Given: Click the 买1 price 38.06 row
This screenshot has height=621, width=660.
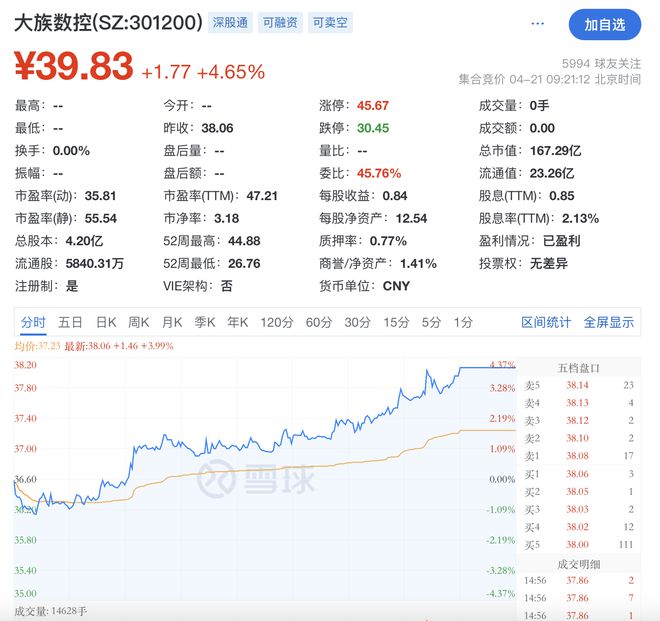Looking at the screenshot, I should click(579, 474).
